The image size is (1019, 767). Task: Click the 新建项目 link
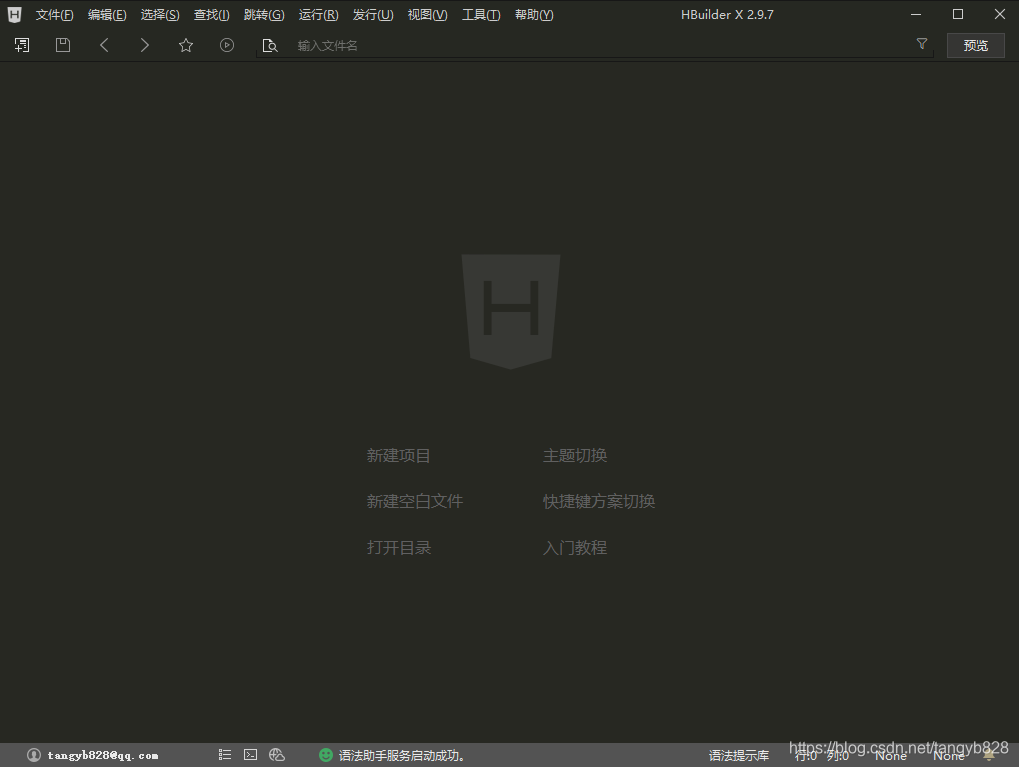398,456
